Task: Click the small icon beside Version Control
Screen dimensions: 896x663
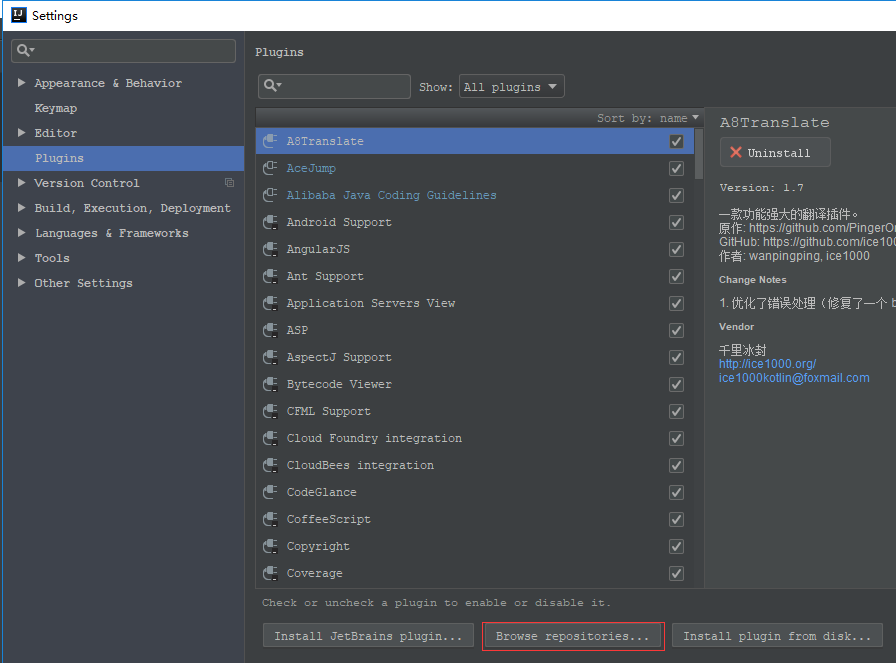Action: pos(229,183)
